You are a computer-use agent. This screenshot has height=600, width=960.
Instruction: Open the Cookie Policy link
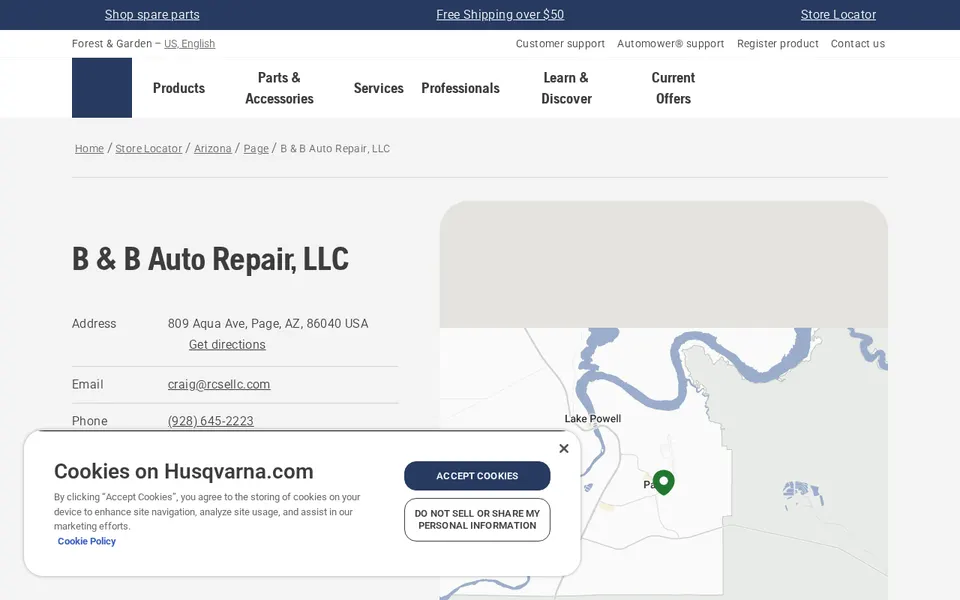point(86,541)
